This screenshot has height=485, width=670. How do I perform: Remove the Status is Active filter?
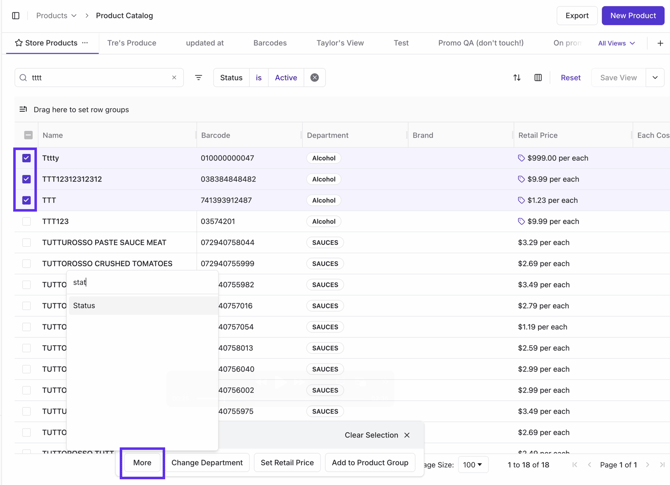314,78
